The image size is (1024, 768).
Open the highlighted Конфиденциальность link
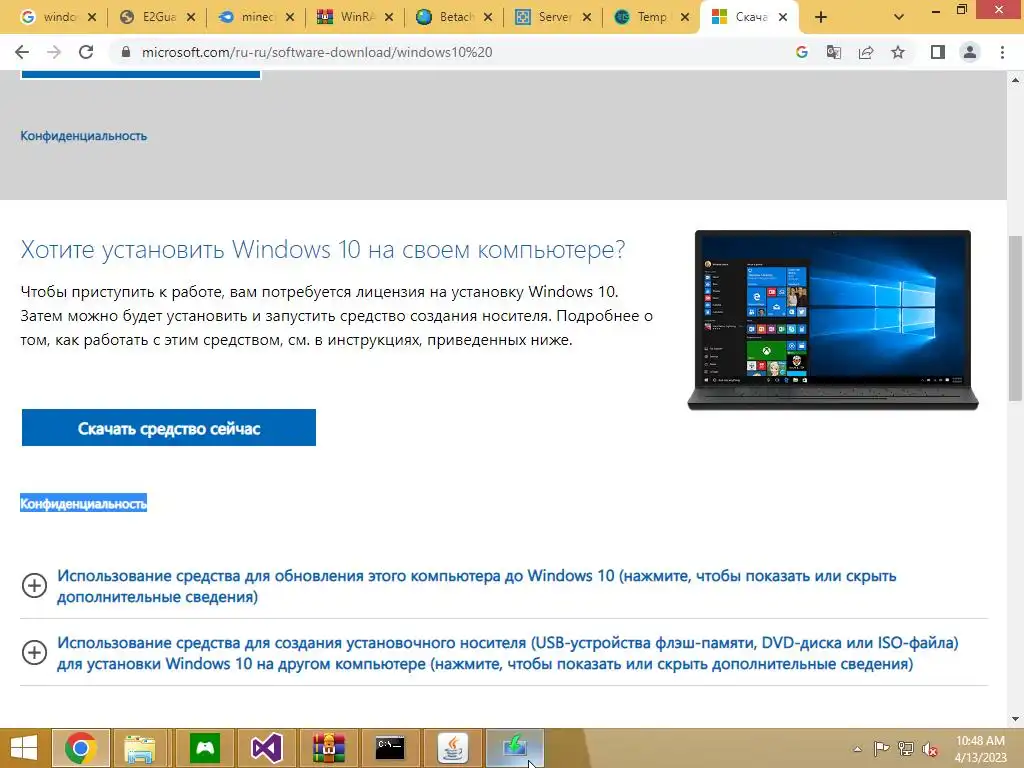(84, 504)
